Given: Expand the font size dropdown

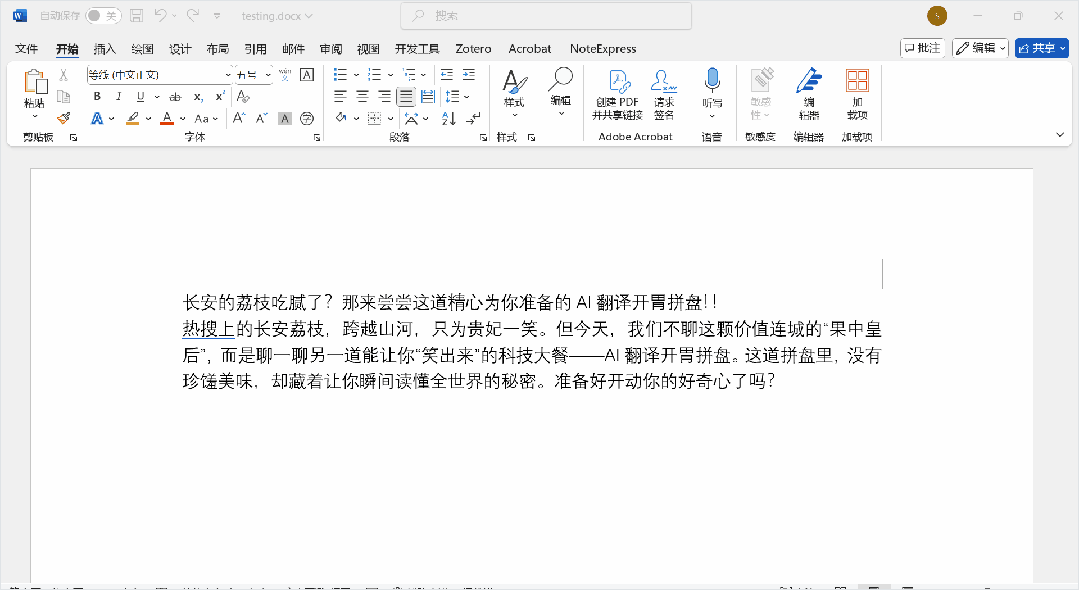Looking at the screenshot, I should 267,75.
